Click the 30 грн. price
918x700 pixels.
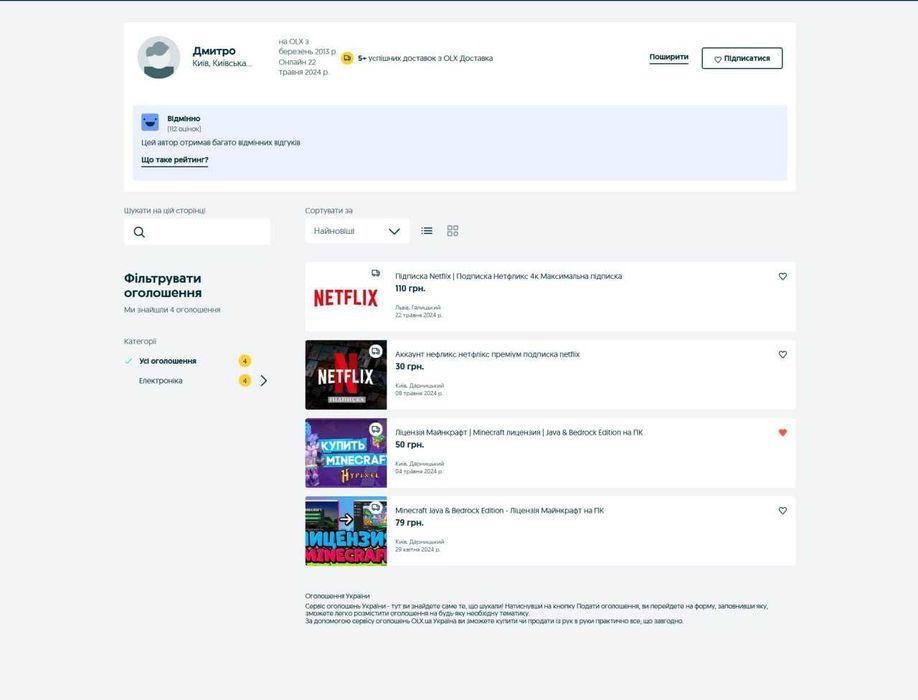pyautogui.click(x=409, y=366)
